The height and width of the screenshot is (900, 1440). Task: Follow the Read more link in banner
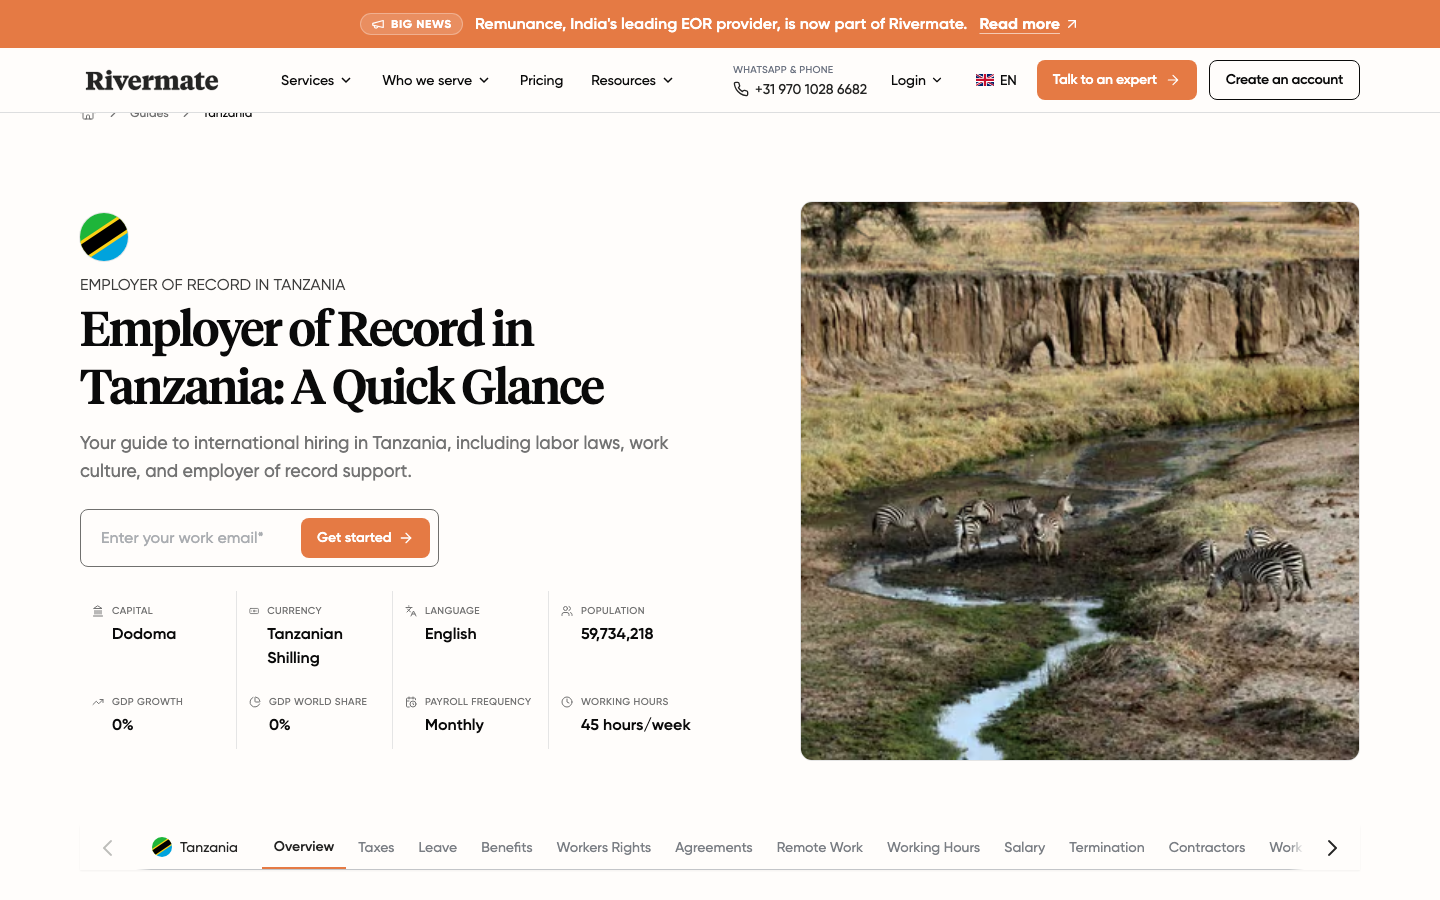pyautogui.click(x=1019, y=24)
